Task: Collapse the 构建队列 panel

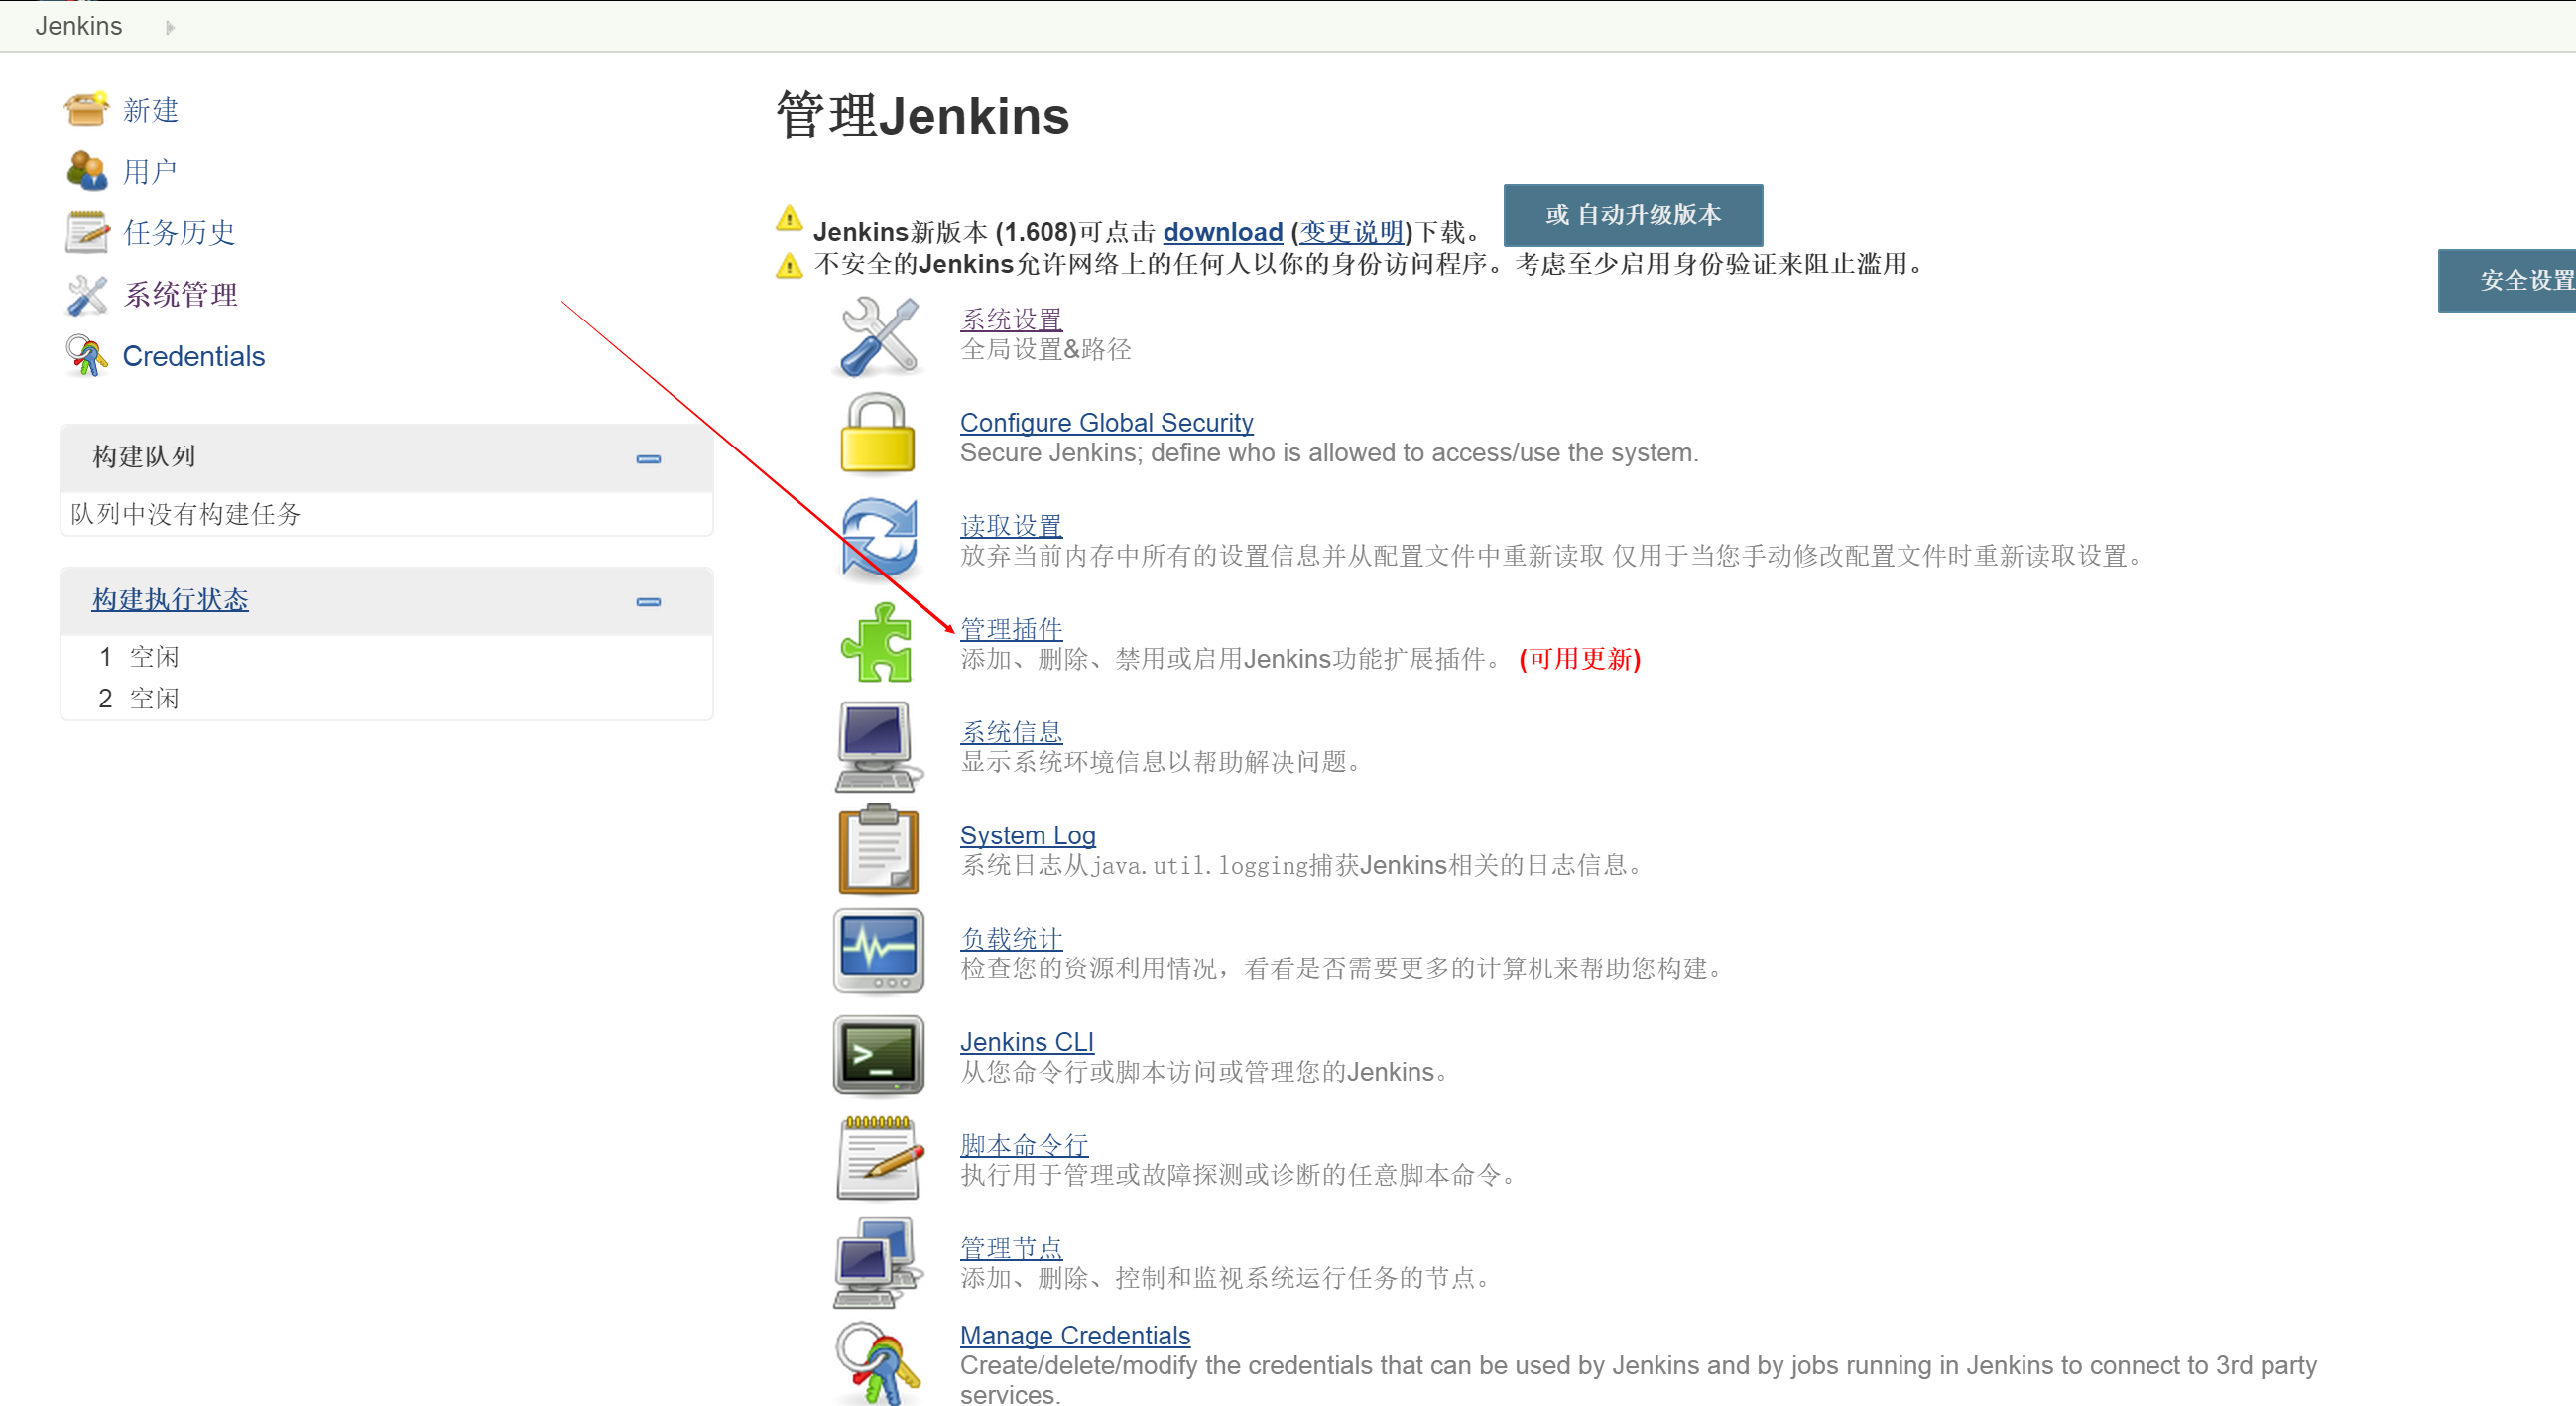Action: click(x=648, y=459)
